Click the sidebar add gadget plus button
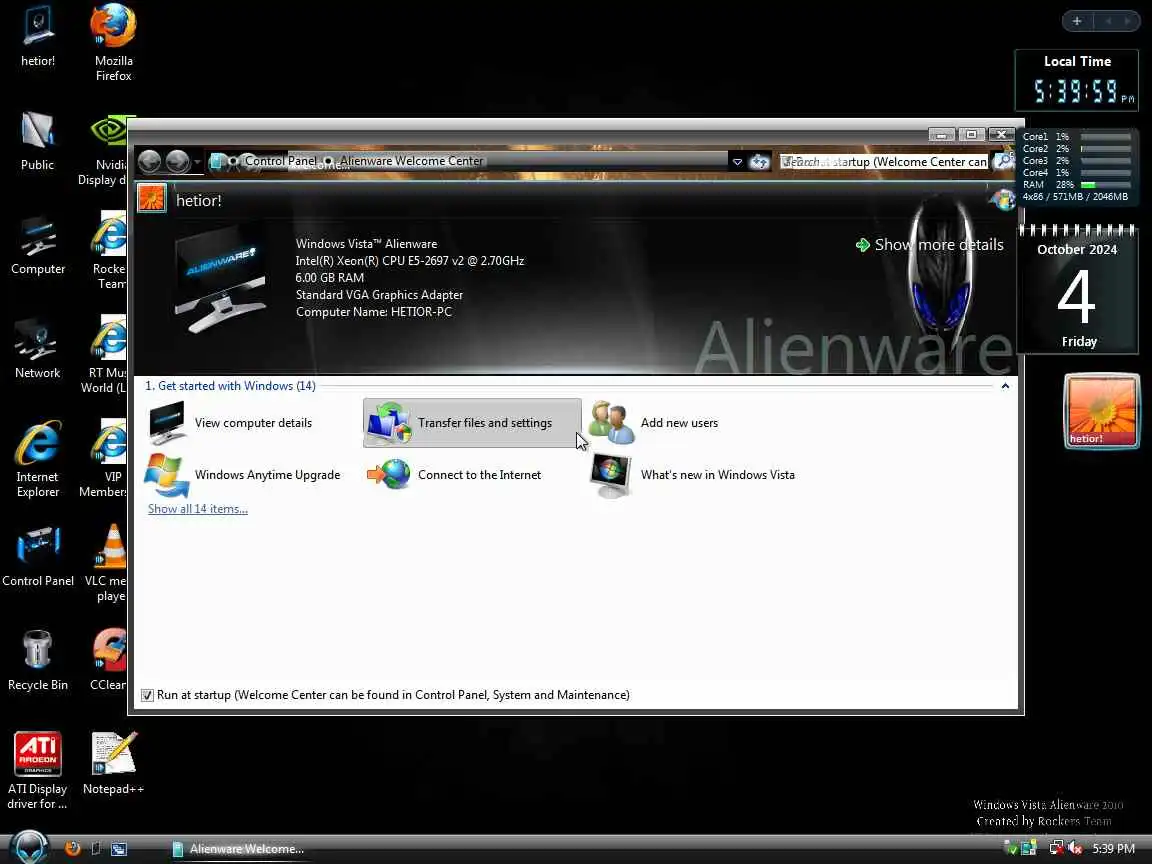The width and height of the screenshot is (1152, 864). coord(1077,21)
